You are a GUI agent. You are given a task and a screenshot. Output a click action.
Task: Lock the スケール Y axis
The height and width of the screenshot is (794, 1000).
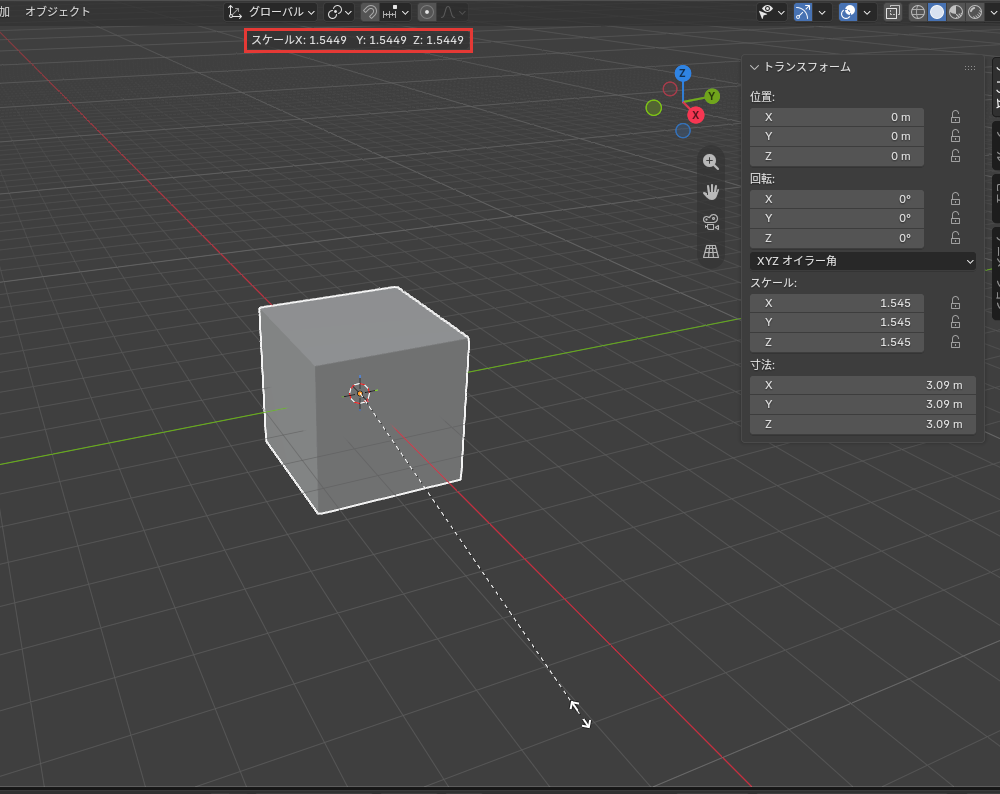pos(955,322)
